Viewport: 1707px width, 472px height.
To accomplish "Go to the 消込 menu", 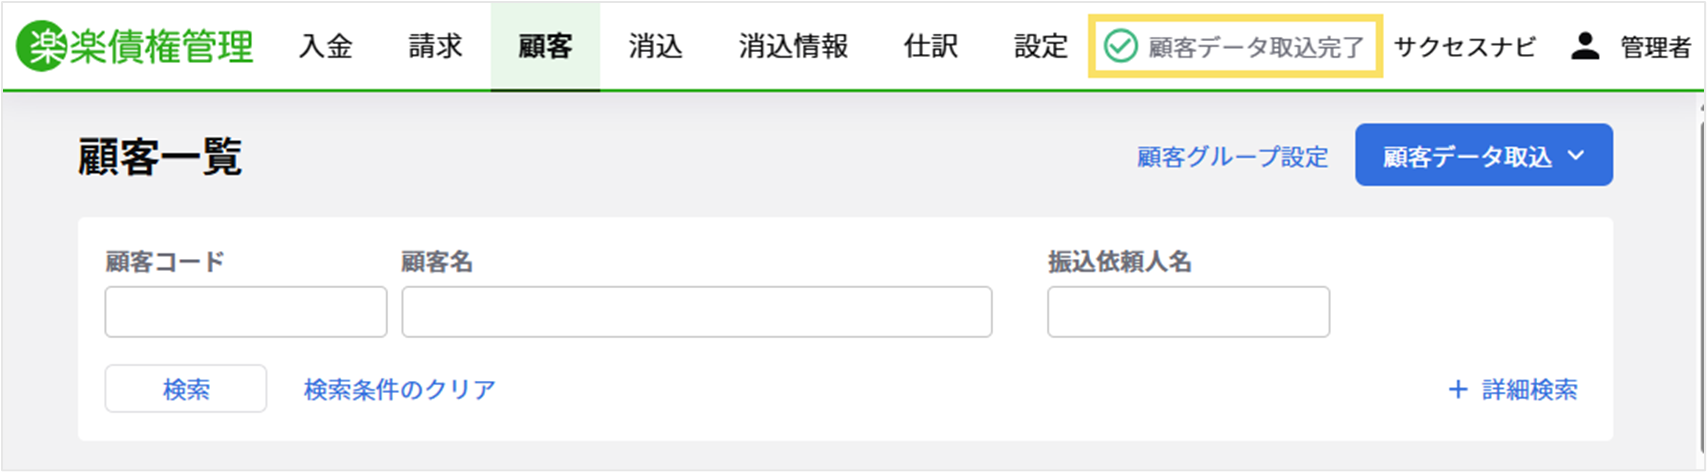I will (x=655, y=46).
